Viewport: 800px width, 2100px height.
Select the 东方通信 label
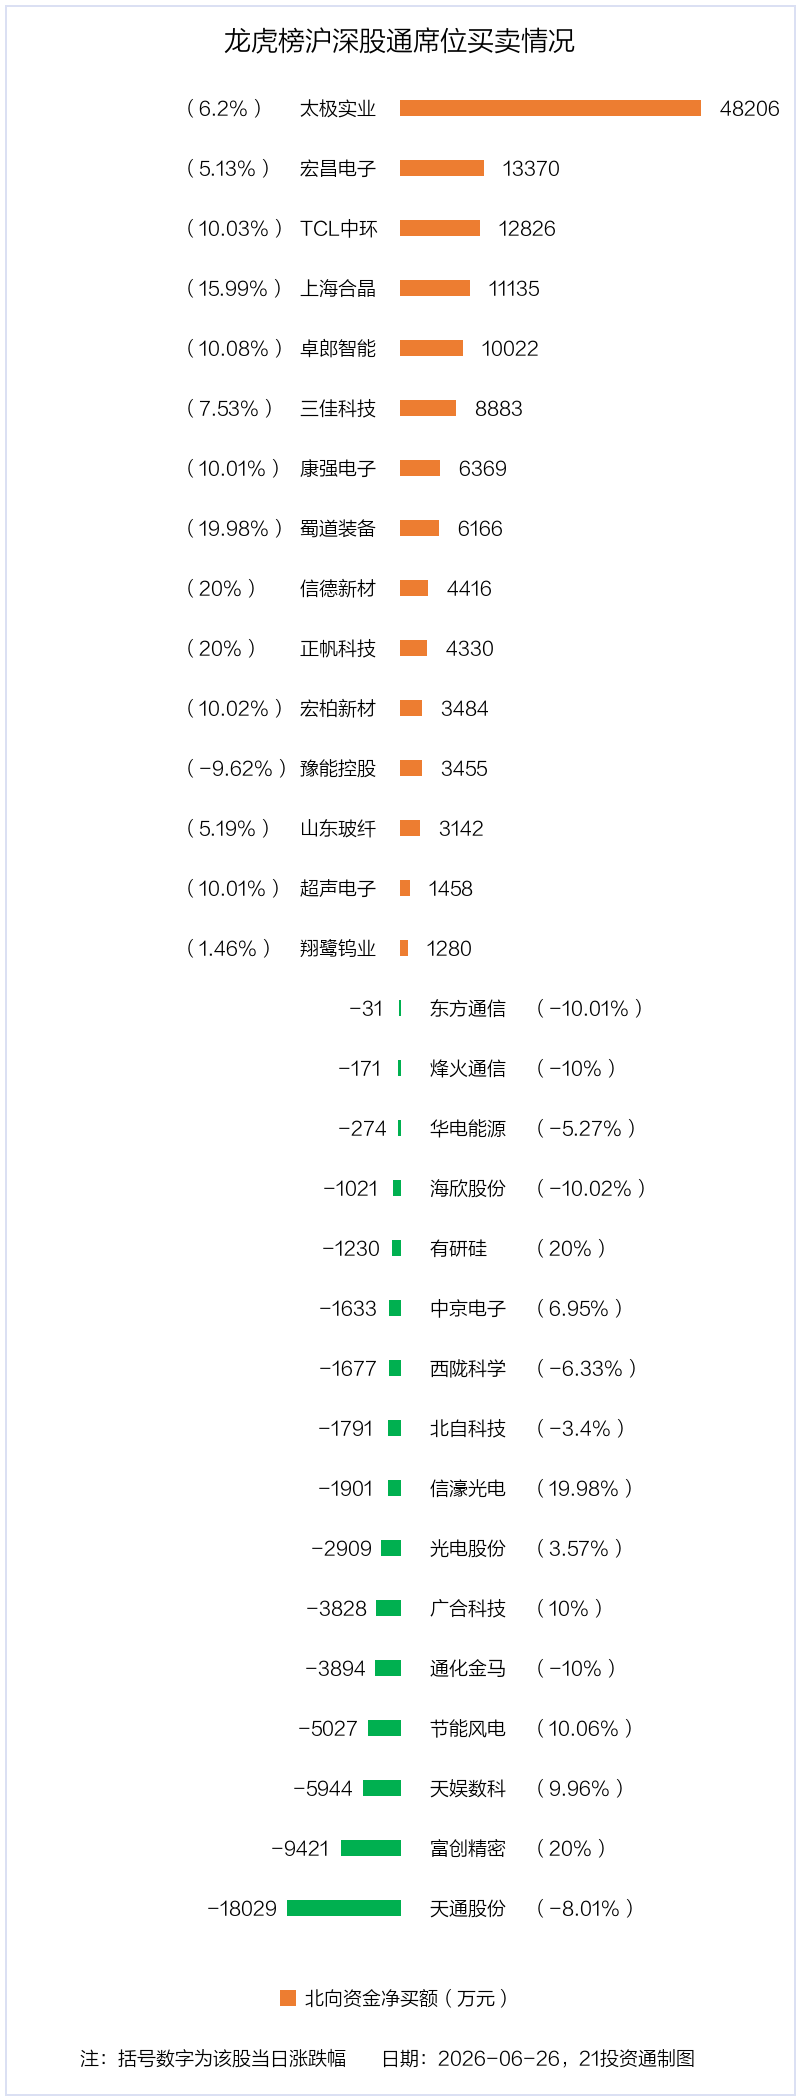468,1008
